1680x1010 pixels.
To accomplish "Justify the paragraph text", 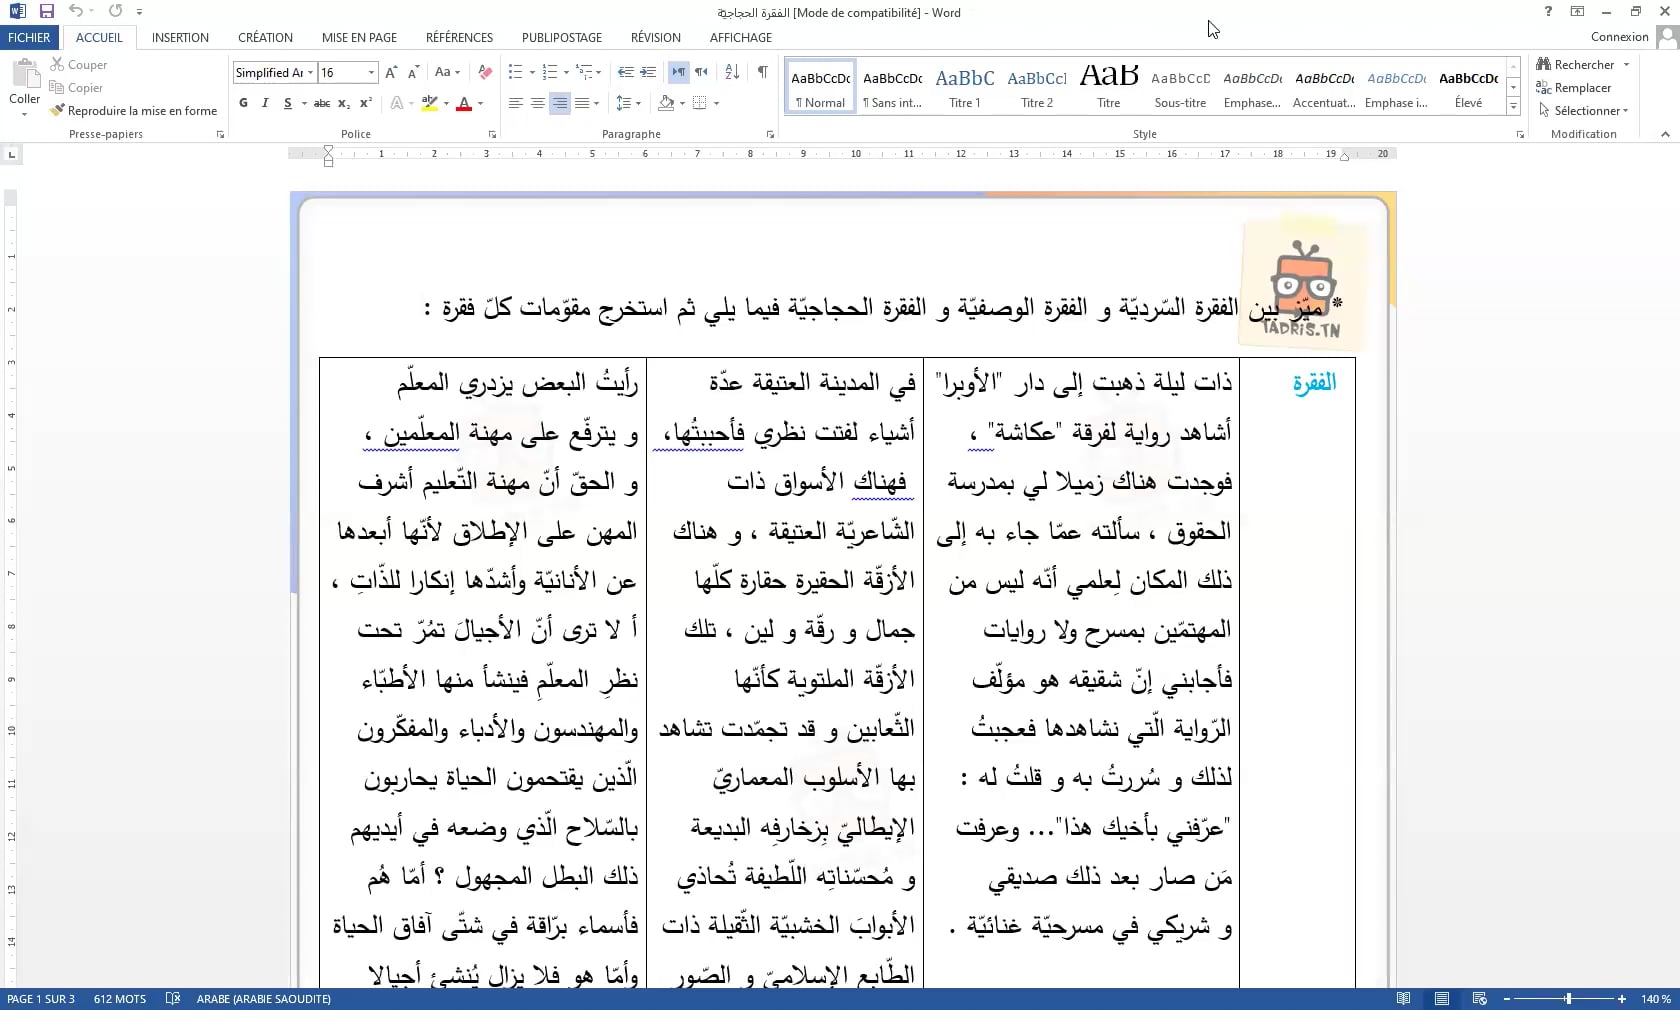I will coord(582,103).
